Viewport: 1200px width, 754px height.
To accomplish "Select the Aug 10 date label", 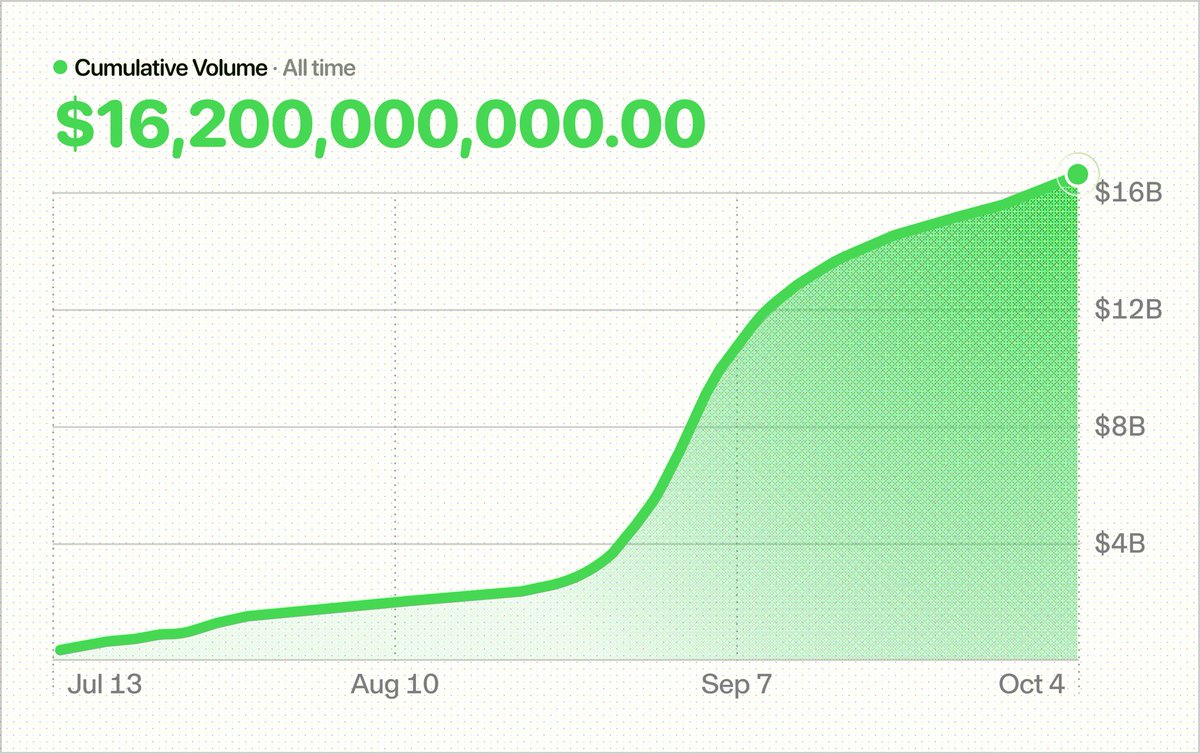I will pos(395,685).
